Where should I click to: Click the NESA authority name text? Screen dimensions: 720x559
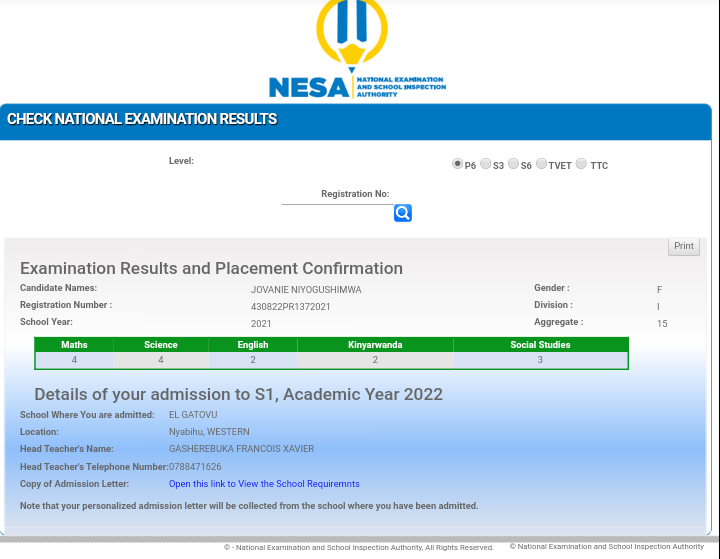click(400, 87)
